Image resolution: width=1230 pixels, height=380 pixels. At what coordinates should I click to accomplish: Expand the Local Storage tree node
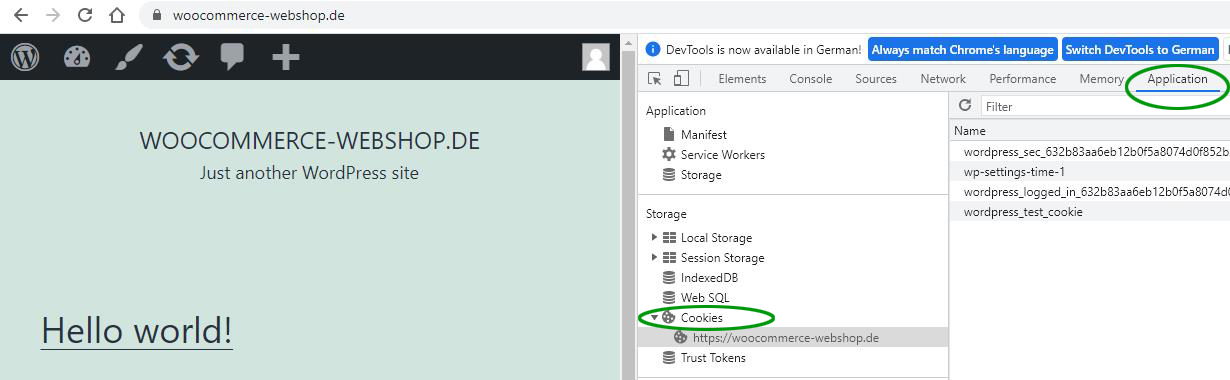654,238
